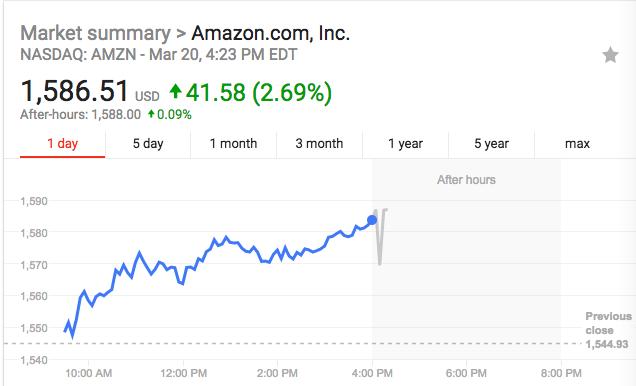Click the green up arrow beside 41.58
The width and height of the screenshot is (636, 386).
(x=175, y=91)
